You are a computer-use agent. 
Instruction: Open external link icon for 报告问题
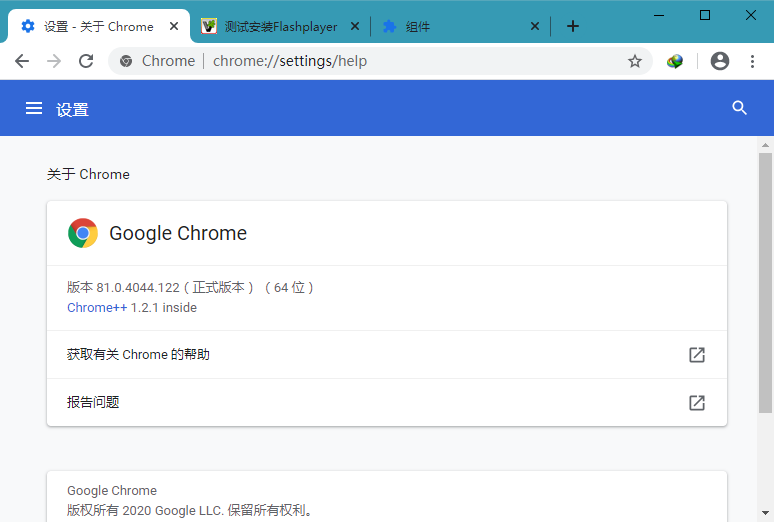(697, 402)
